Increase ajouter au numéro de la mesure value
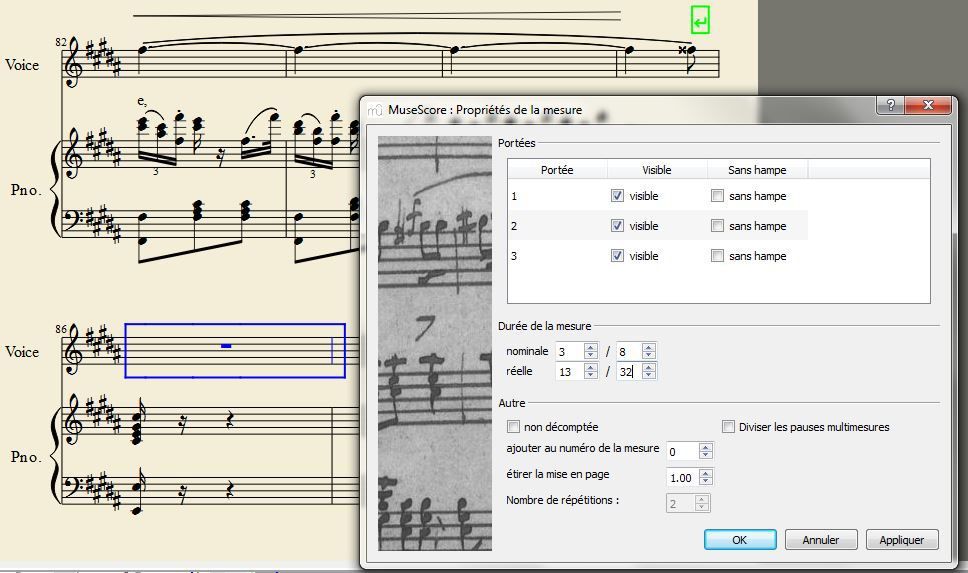This screenshot has height=573, width=968. tap(706, 447)
